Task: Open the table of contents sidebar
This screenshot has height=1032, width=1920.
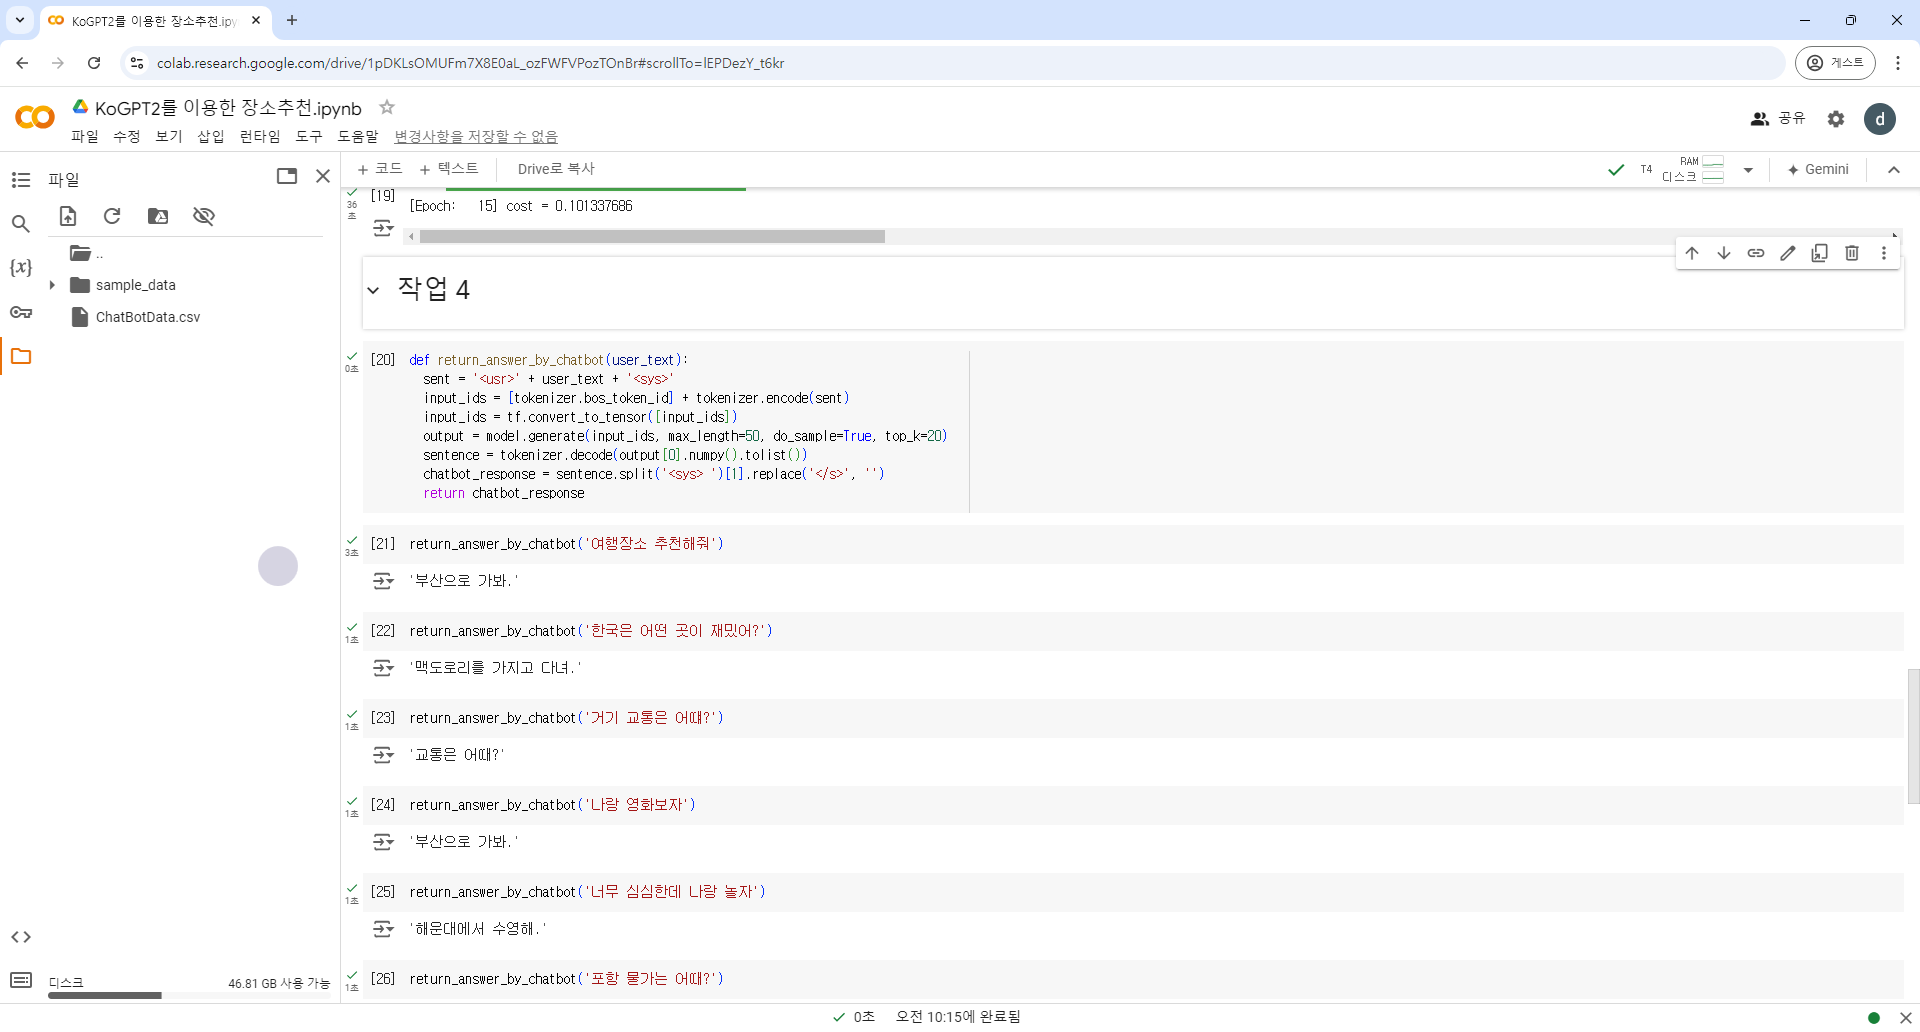Action: click(x=21, y=180)
